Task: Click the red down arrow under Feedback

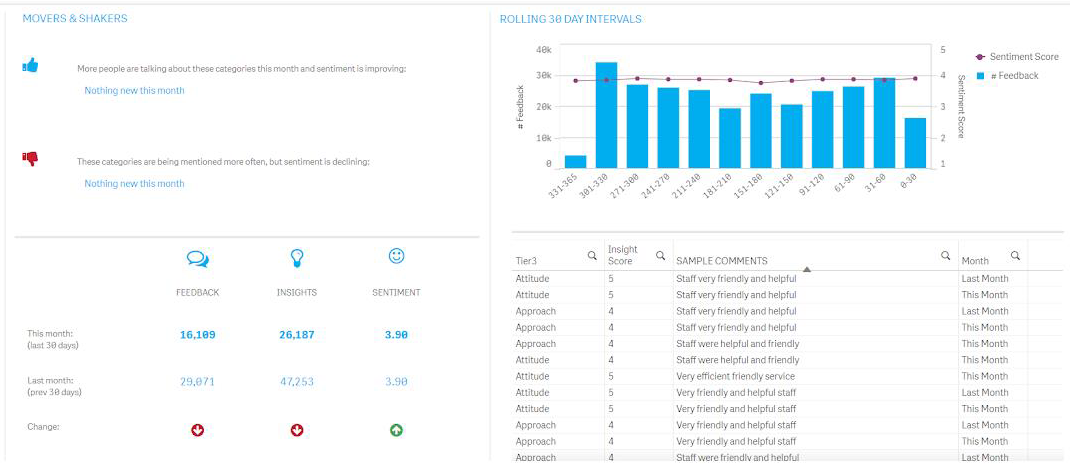Action: [197, 430]
